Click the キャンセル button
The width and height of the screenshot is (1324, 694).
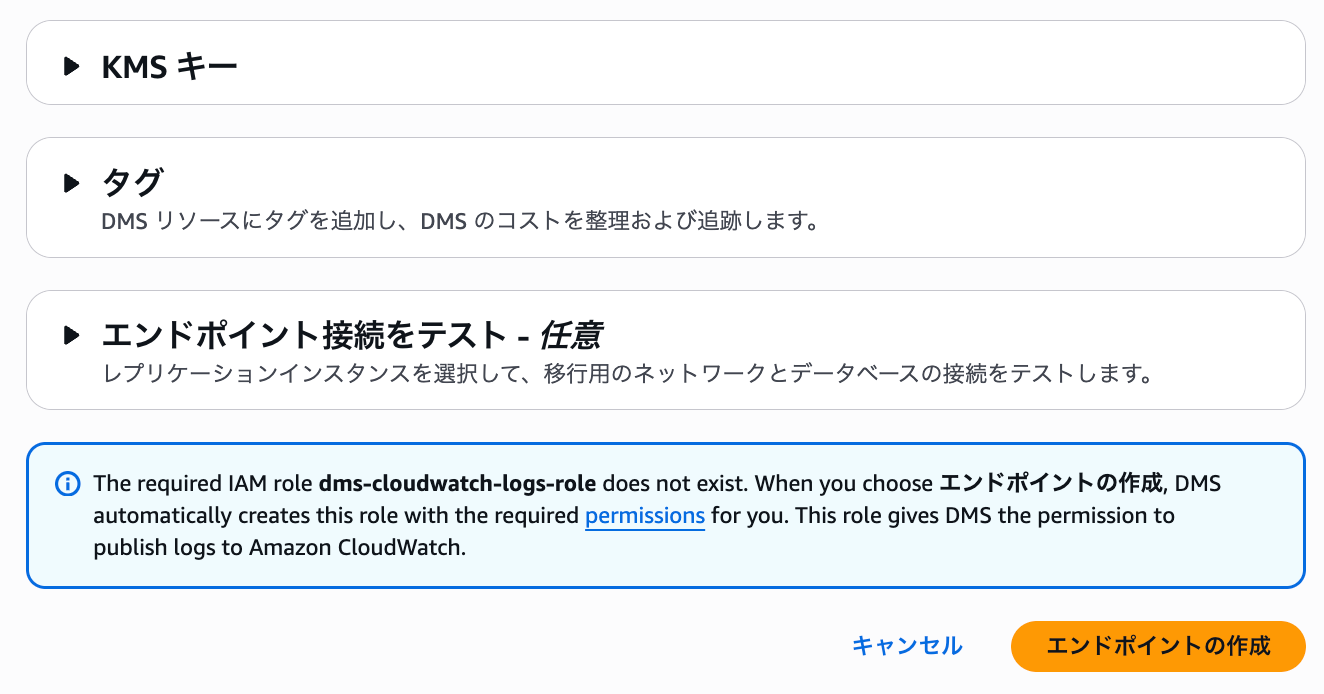[x=907, y=646]
